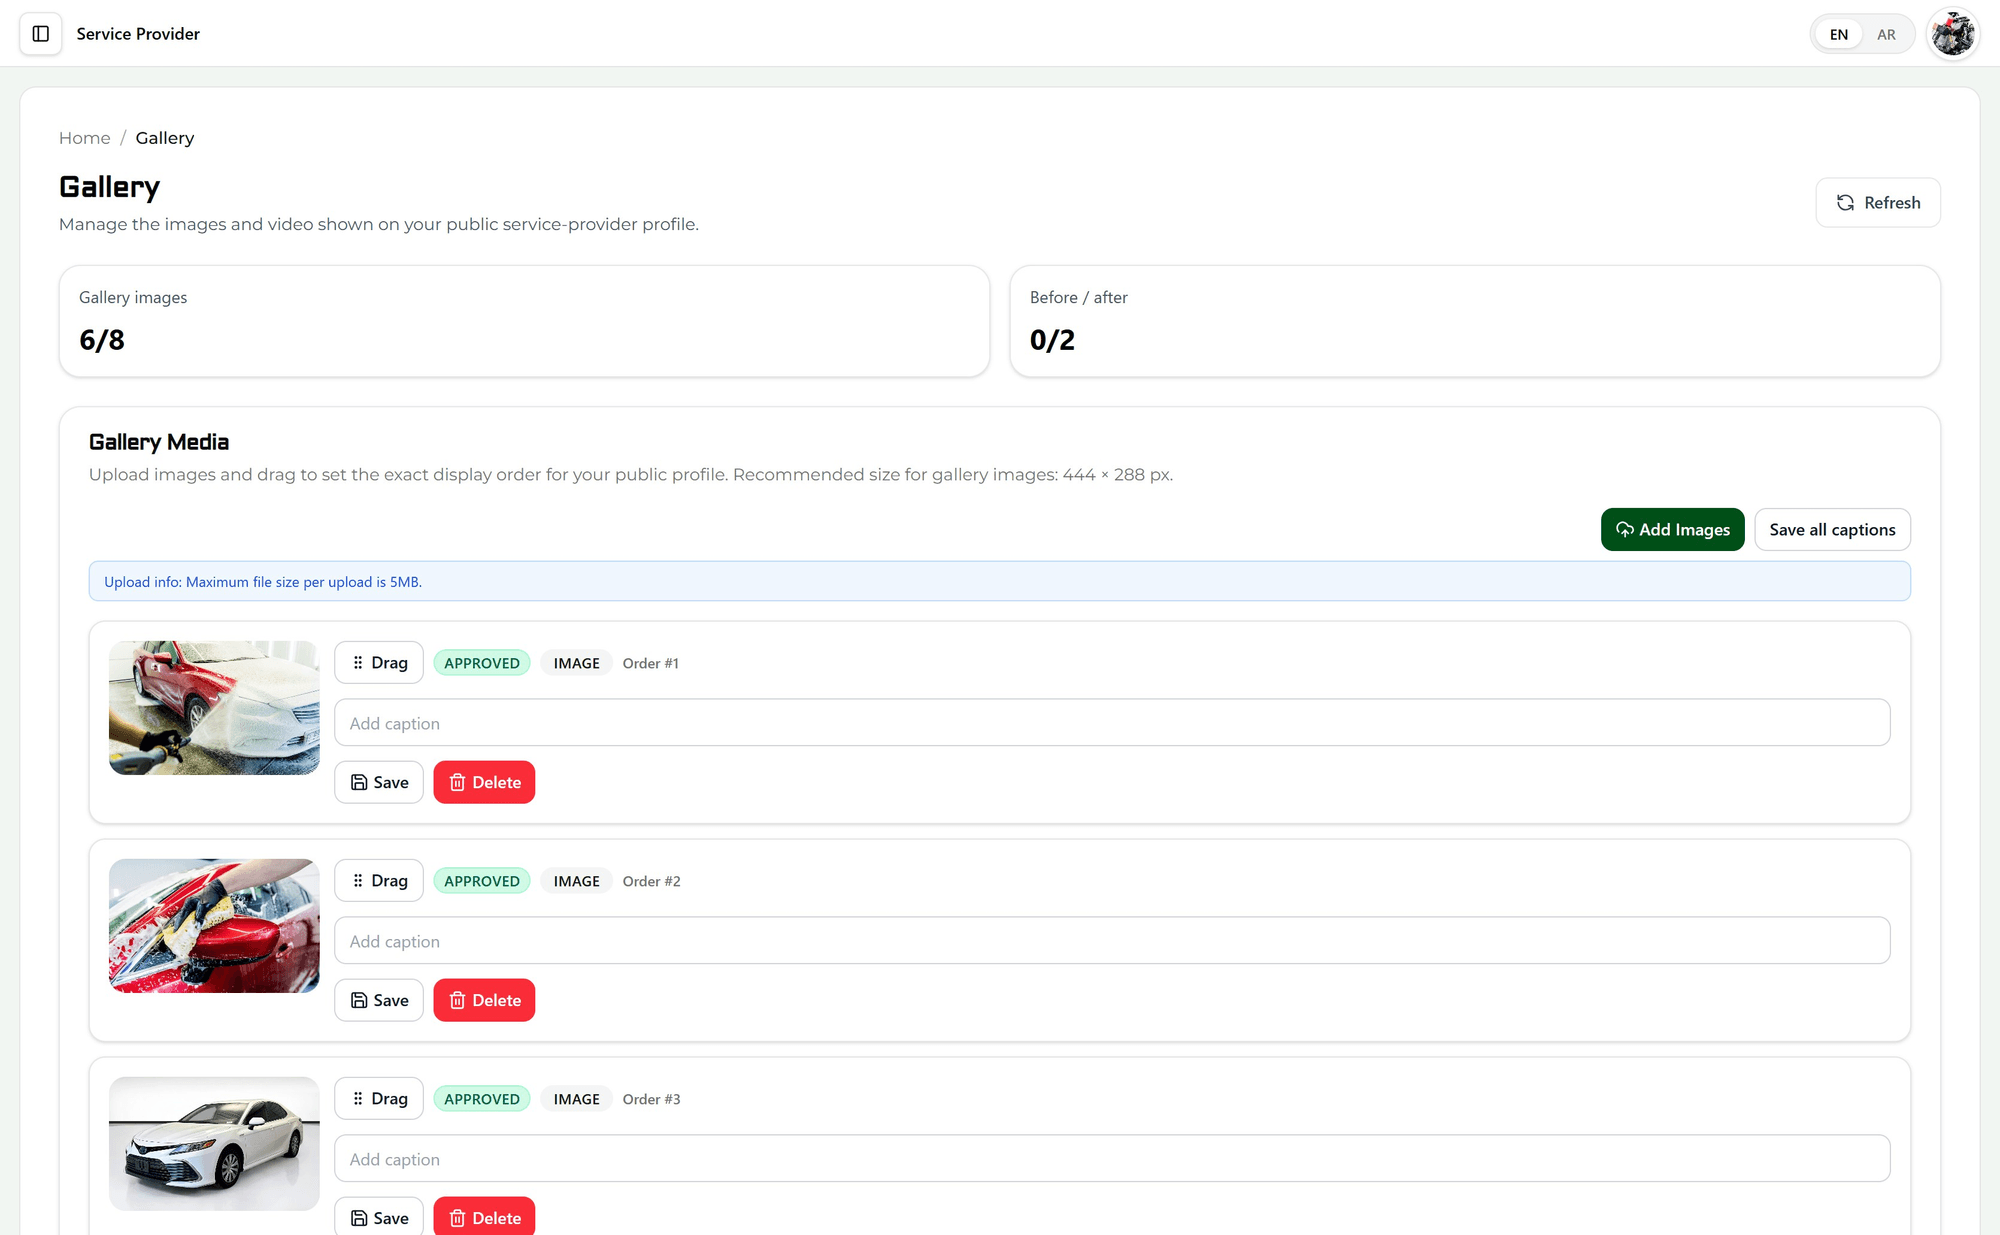Click Drag handle for Order #2
This screenshot has height=1235, width=2000.
coord(379,881)
